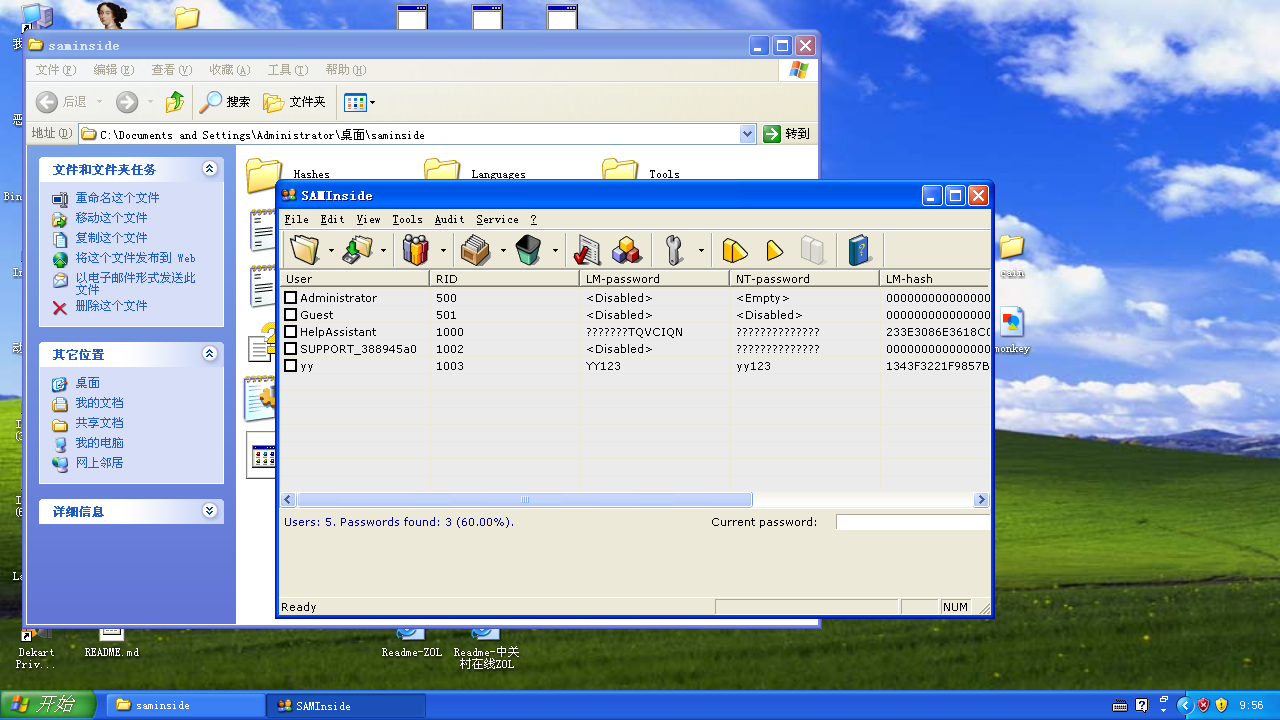Open dropdown arrow beside the open-folder import icon
Image resolution: width=1280 pixels, height=720 pixels.
click(331, 250)
